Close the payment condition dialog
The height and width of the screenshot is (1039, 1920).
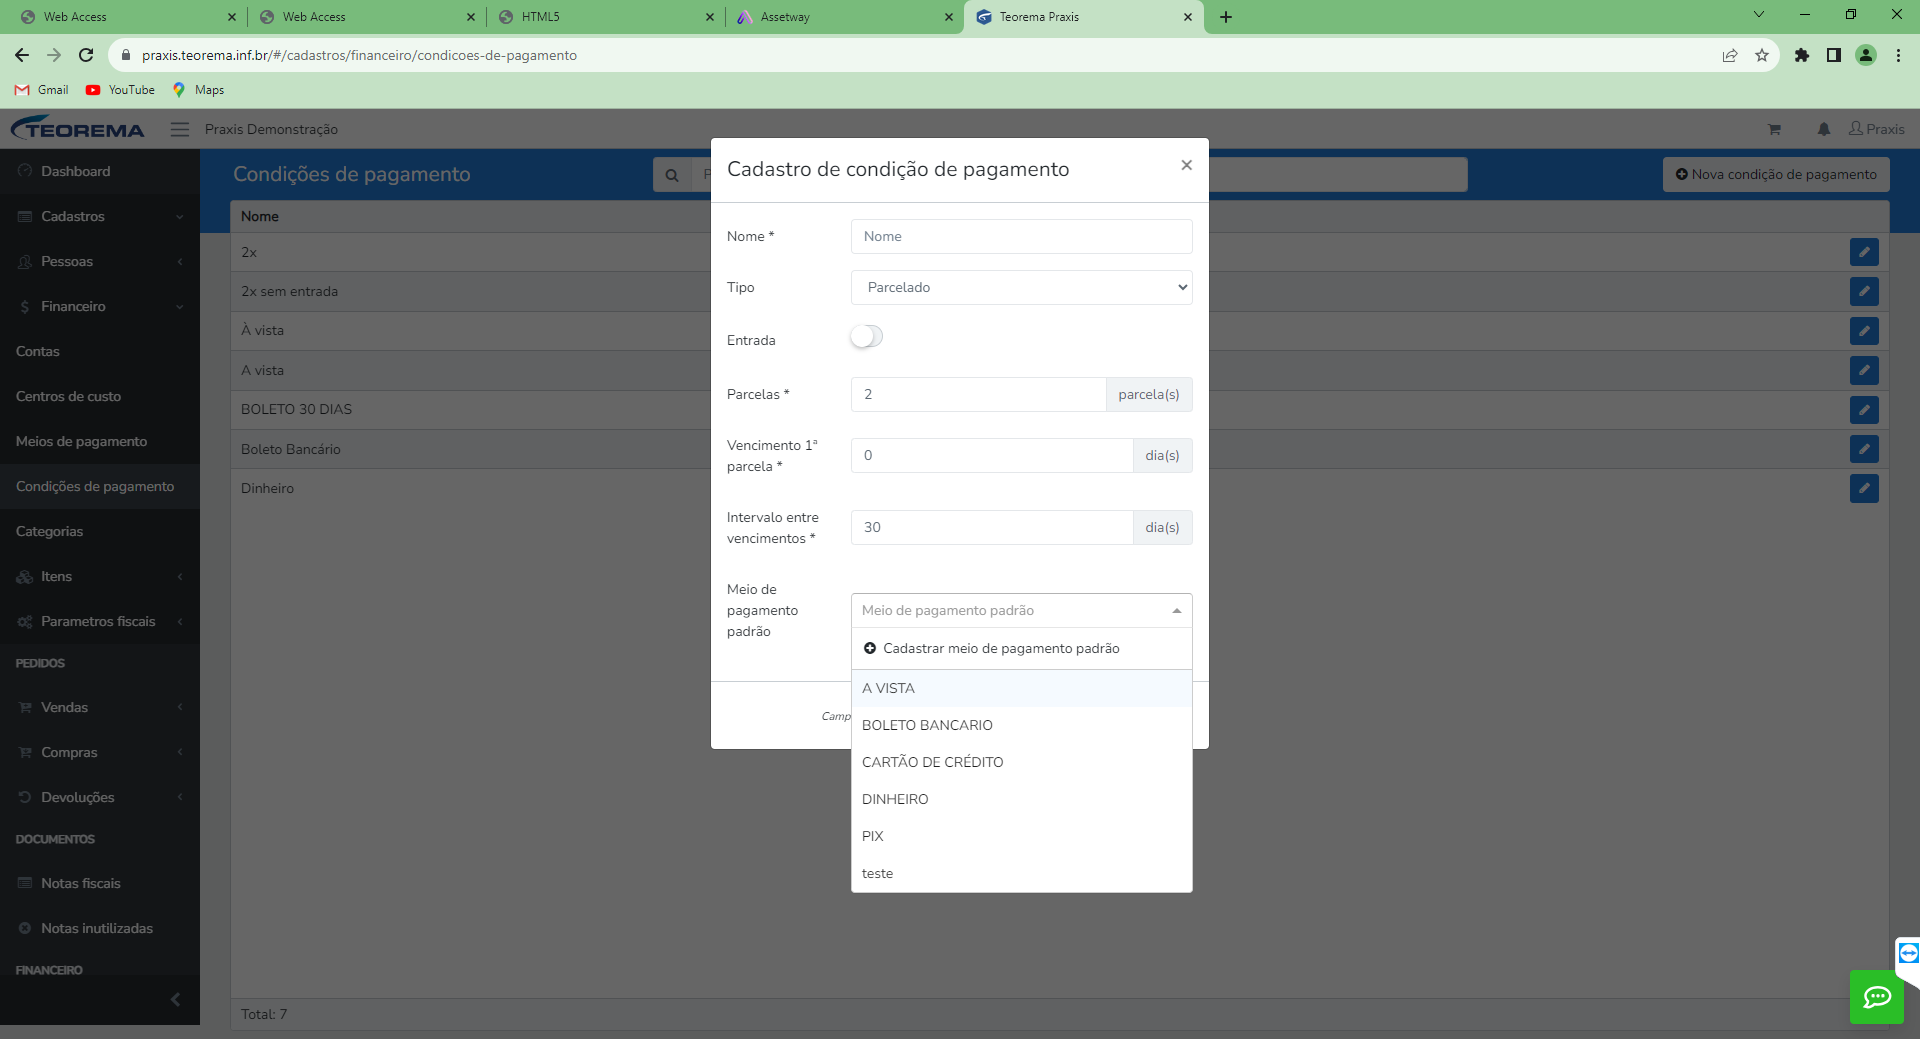coord(1186,165)
